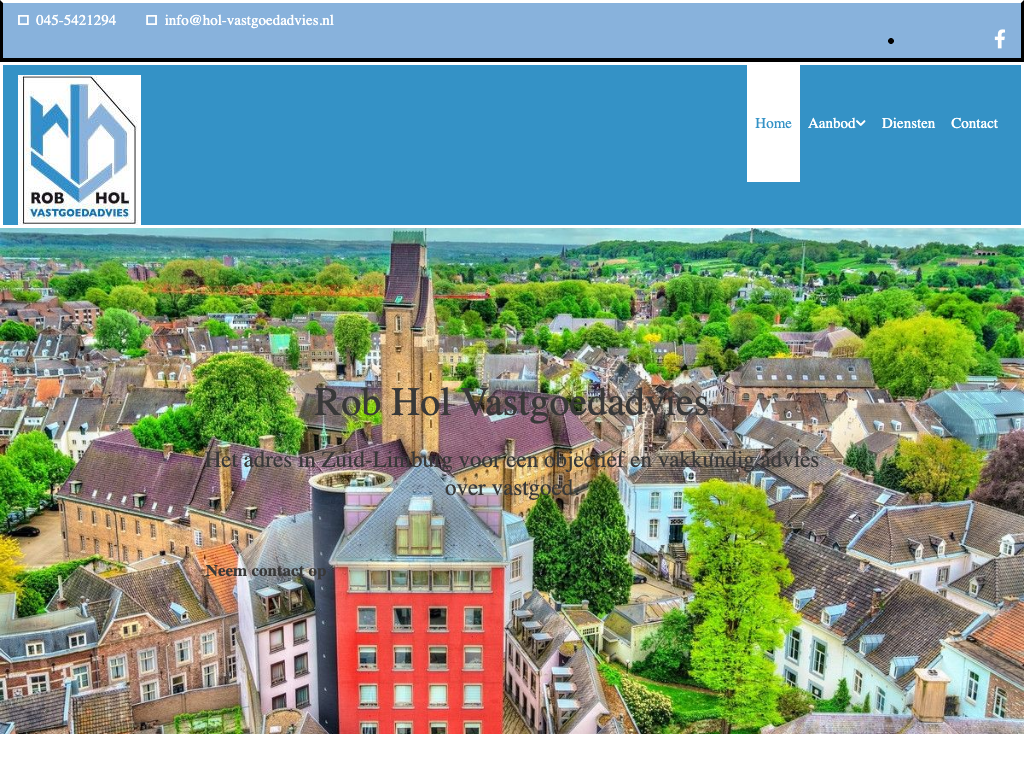Click the envelope icon before the email address
Screen dimensions: 1024x768
152,20
